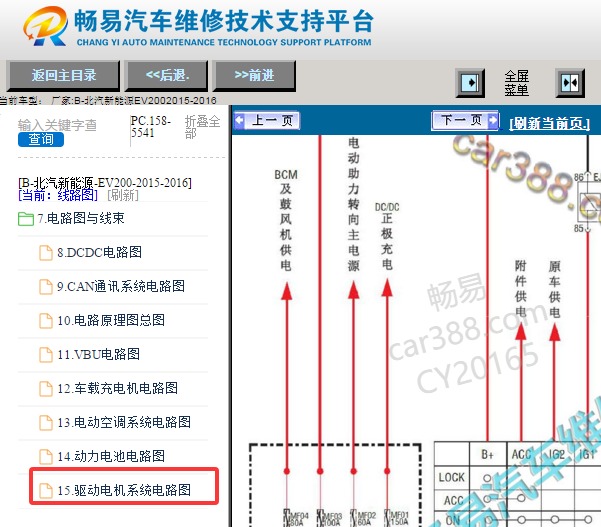Open 12.车载充电机电路图 document

point(117,389)
